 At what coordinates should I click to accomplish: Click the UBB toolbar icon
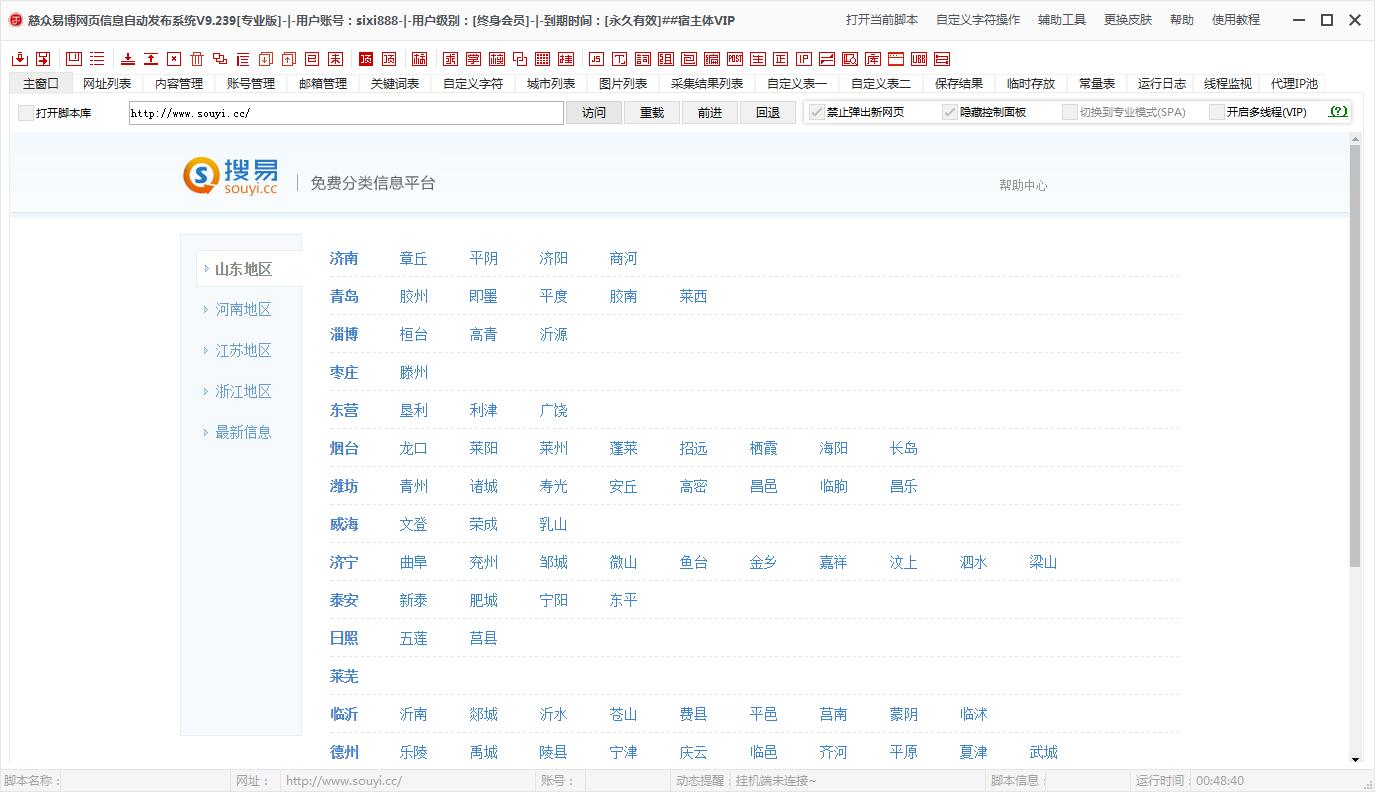919,59
